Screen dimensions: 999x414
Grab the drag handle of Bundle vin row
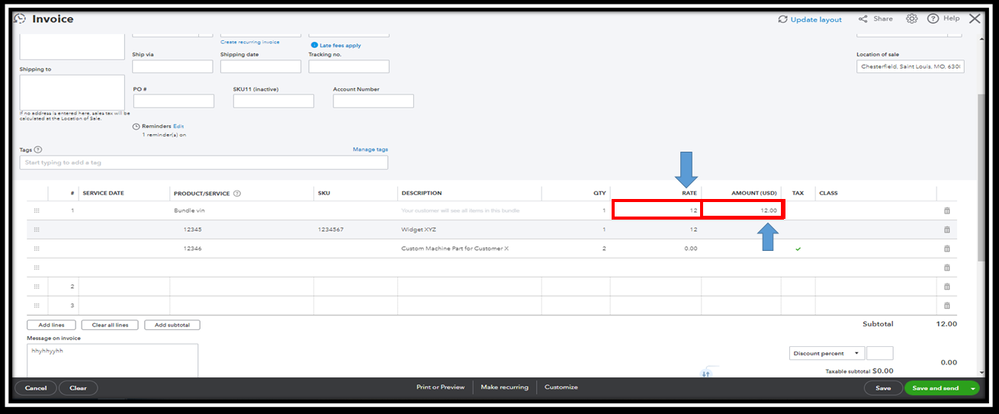tap(36, 210)
